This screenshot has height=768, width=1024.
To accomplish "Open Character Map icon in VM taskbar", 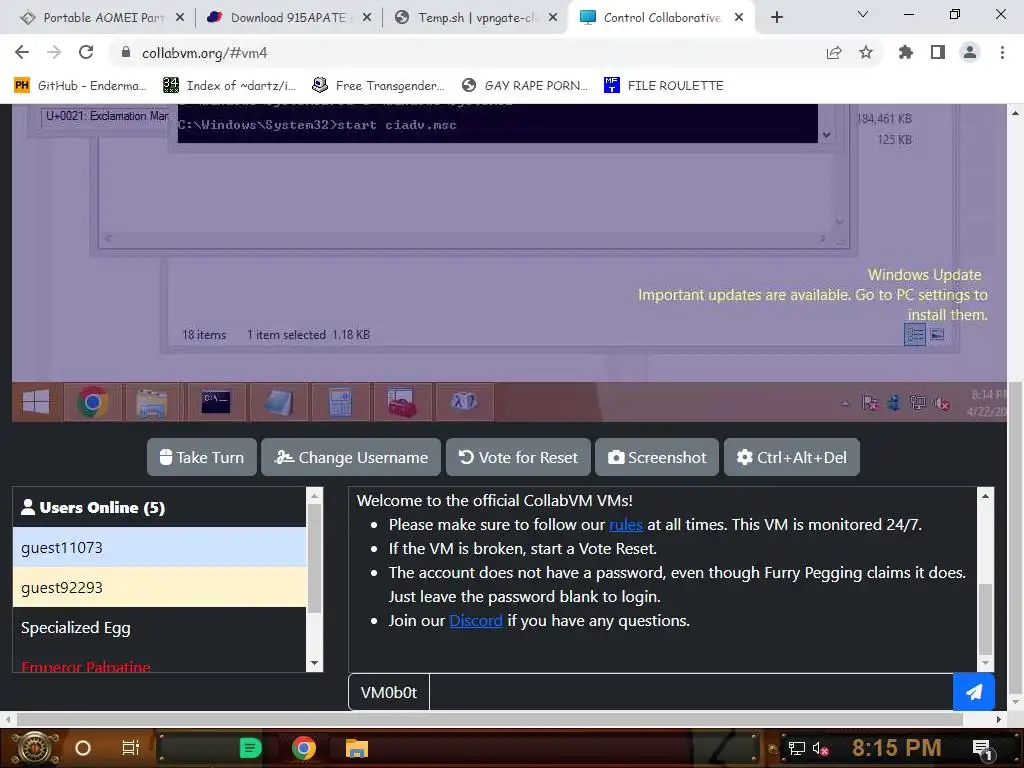I will [x=464, y=402].
